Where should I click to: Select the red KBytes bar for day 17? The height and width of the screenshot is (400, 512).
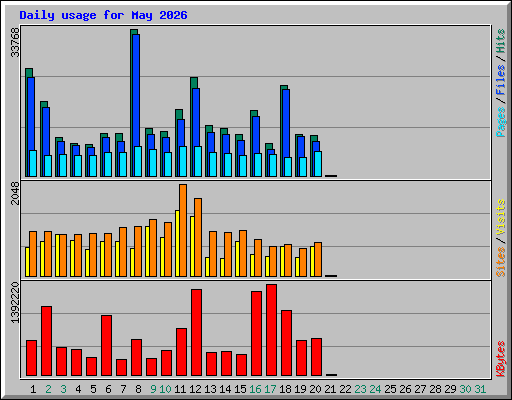[x=271, y=330]
